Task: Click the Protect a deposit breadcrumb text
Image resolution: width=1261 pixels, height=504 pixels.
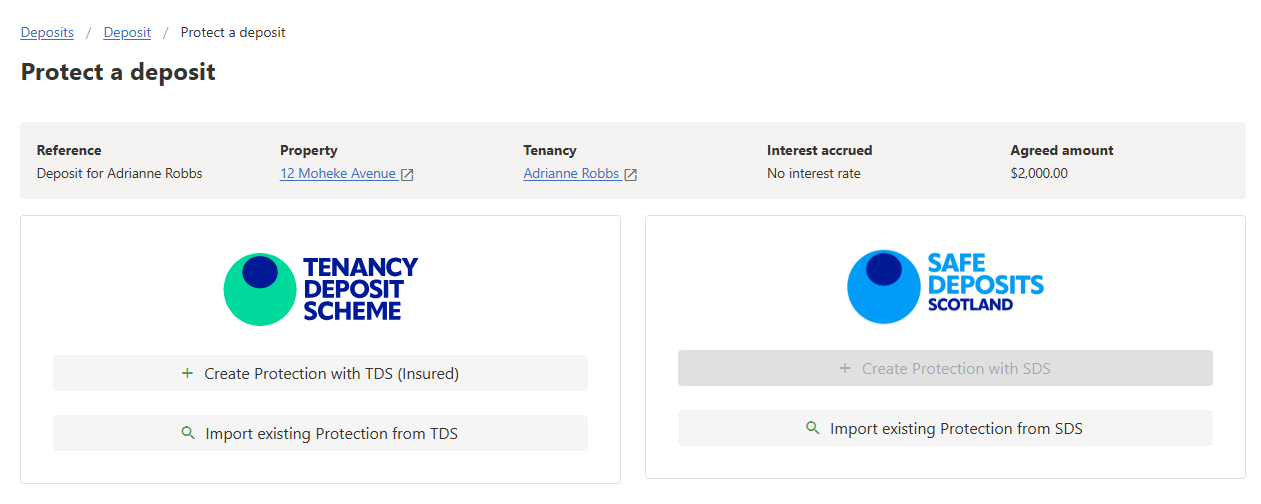Action: coord(233,32)
